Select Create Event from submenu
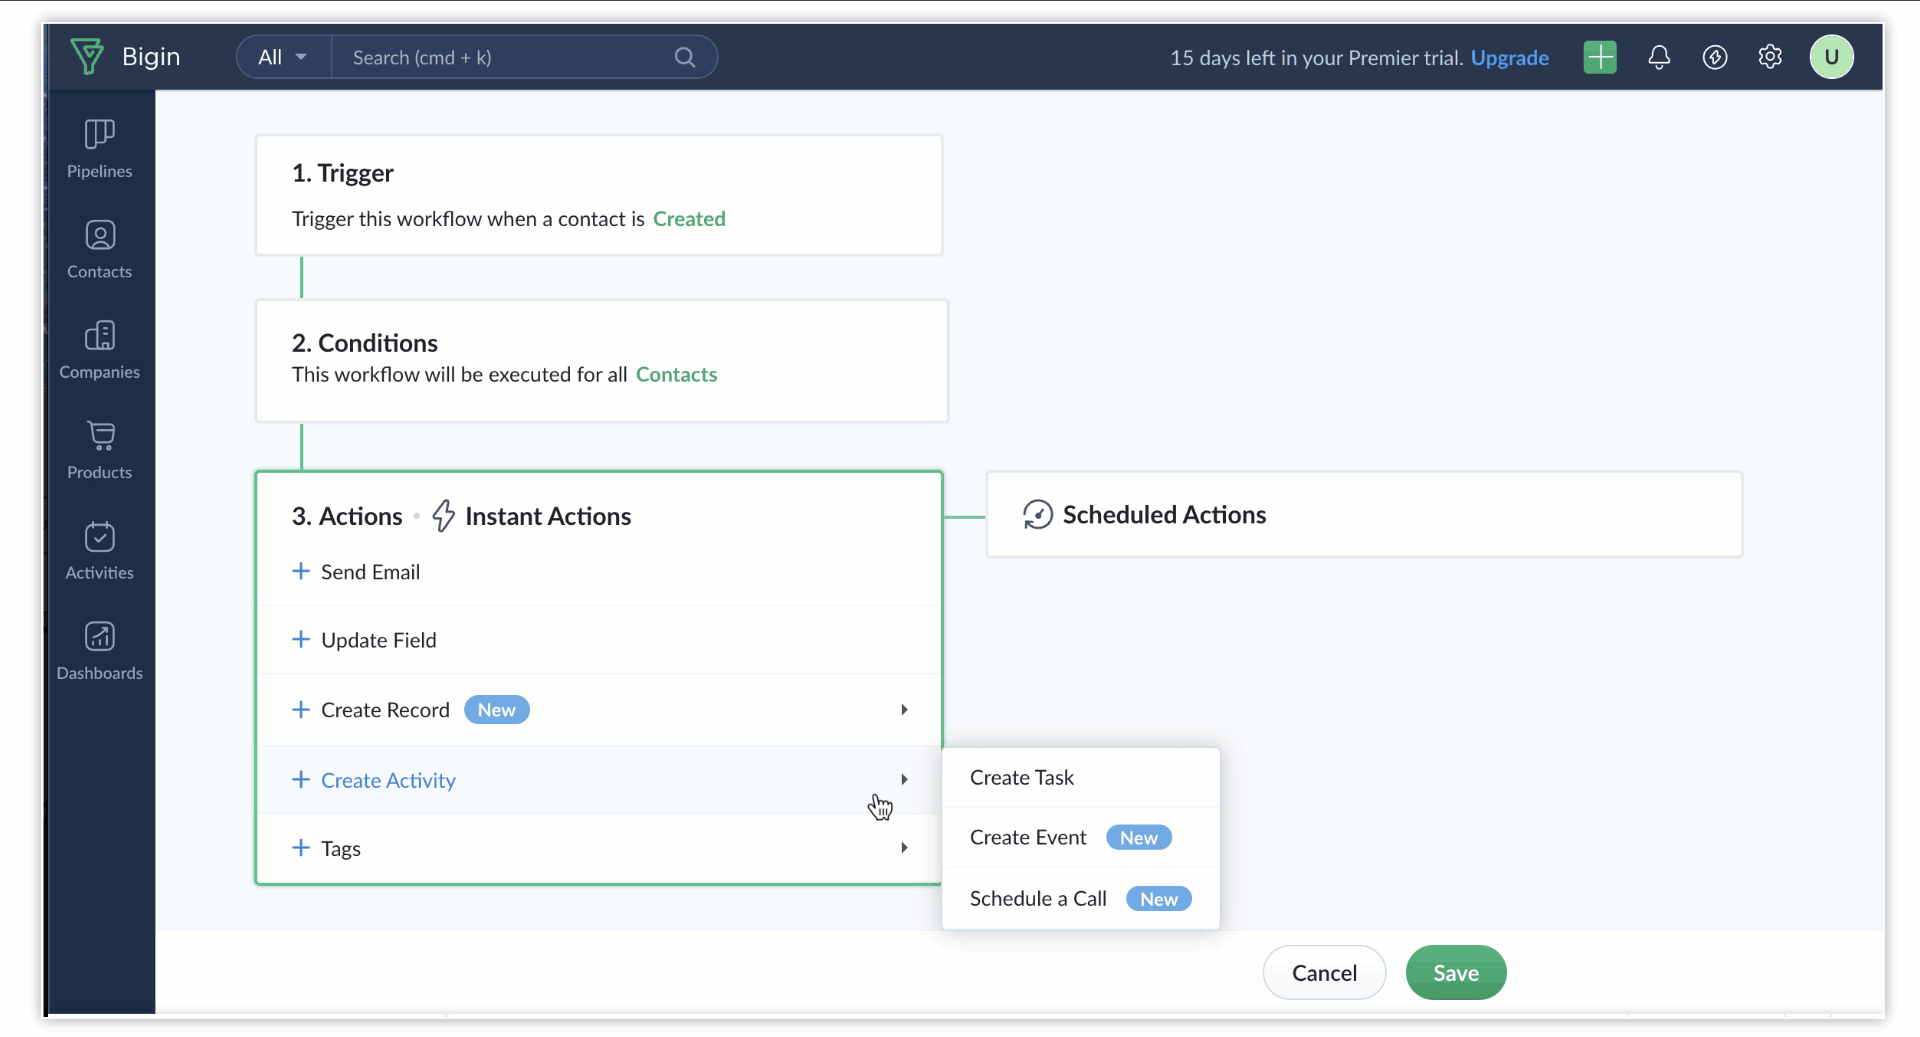Viewport: 1920px width, 1037px height. tap(1081, 837)
